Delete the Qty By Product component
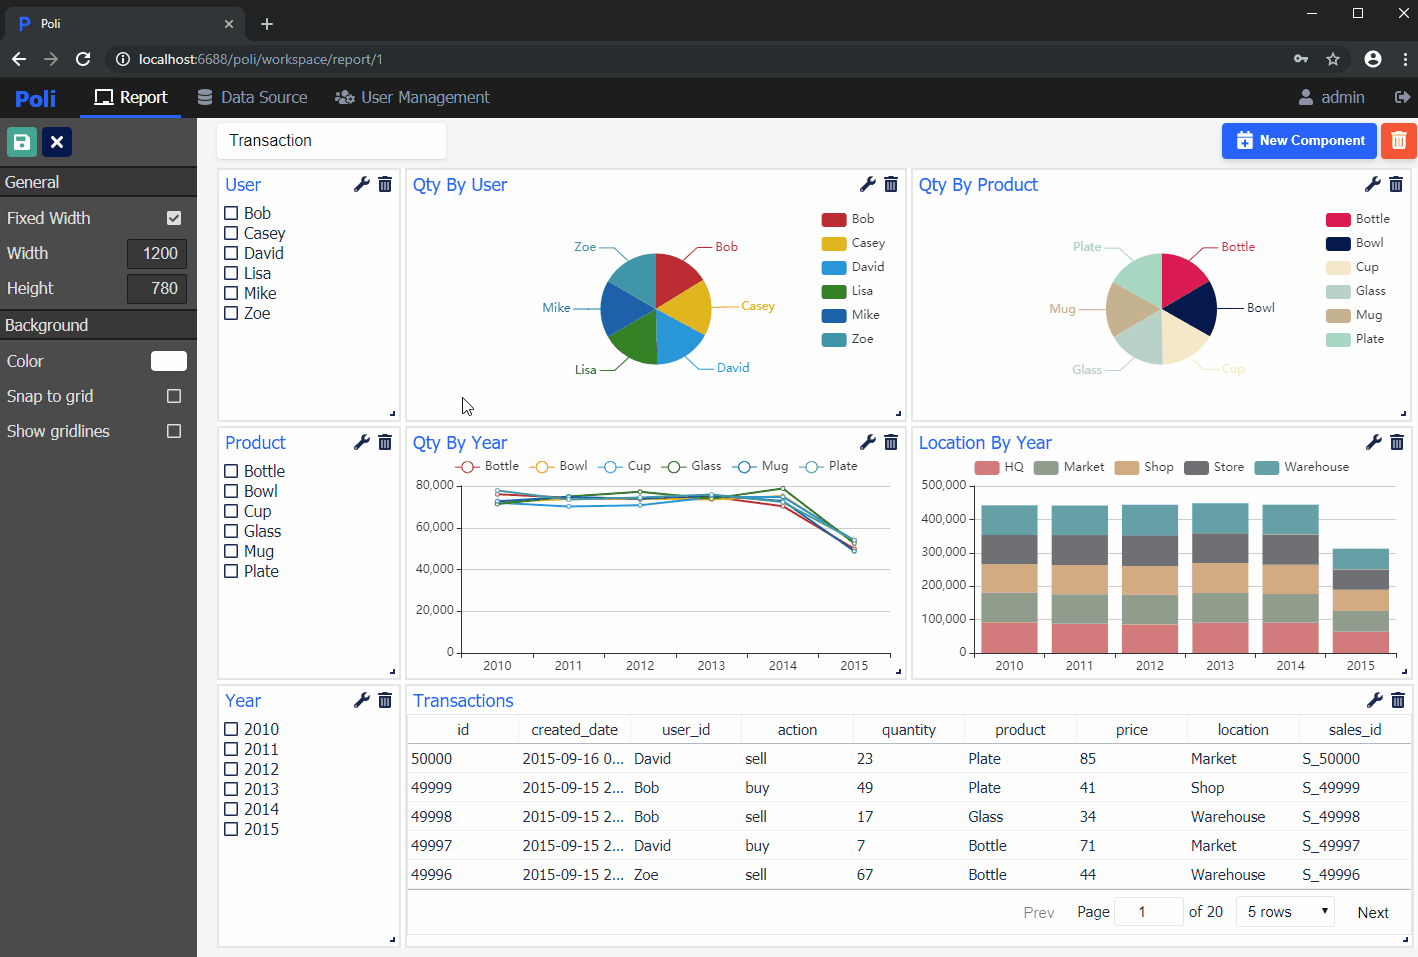1418x957 pixels. [1396, 184]
